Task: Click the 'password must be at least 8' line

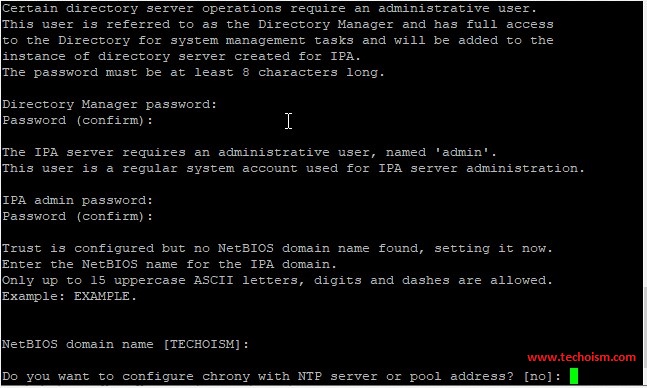Action: pyautogui.click(x=194, y=73)
